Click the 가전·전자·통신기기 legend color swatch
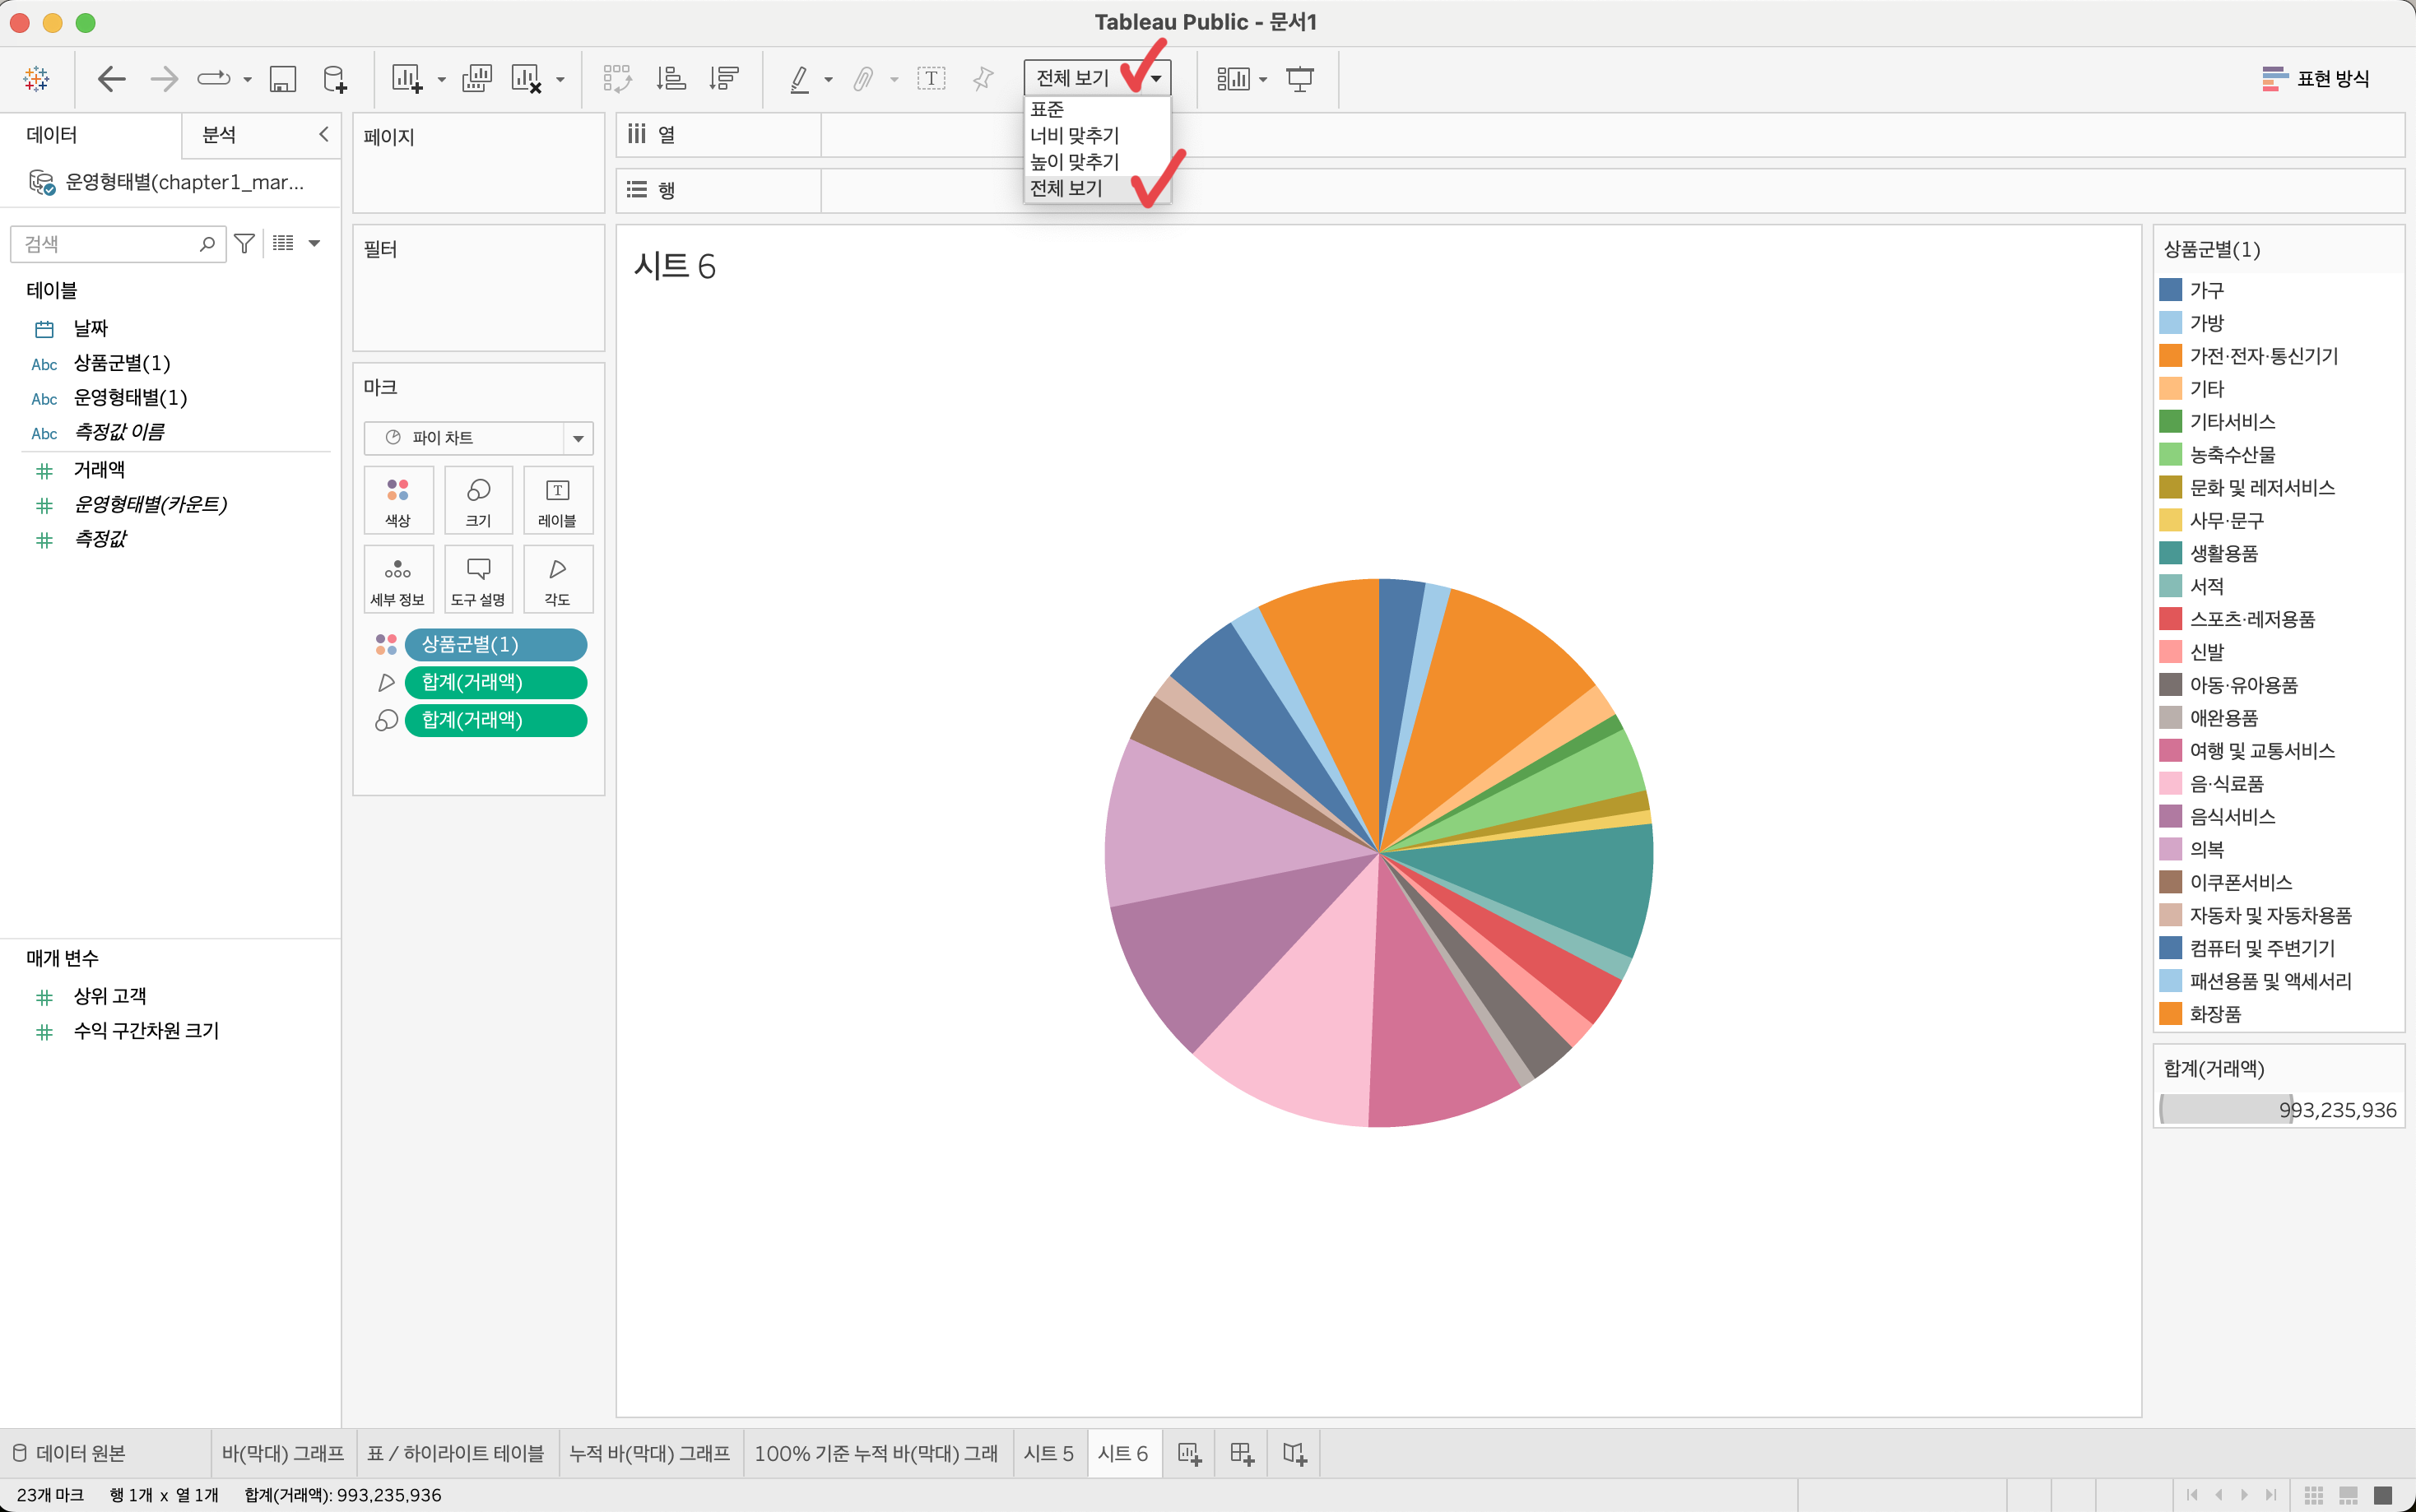Screen dimensions: 2416x1512 tap(2170, 356)
